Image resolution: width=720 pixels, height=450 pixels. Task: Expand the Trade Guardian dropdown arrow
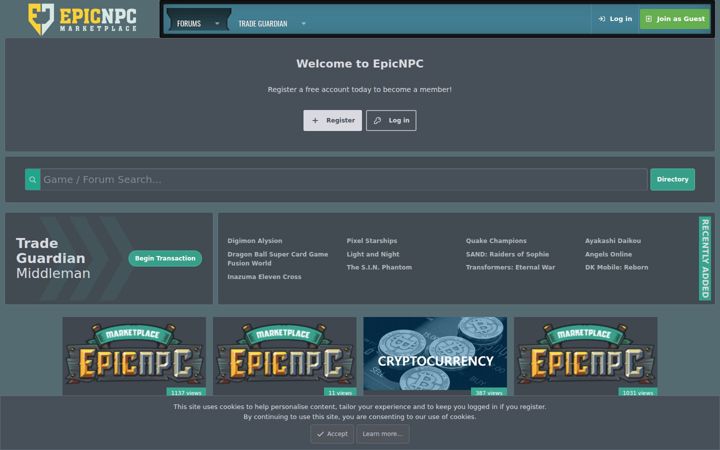click(x=304, y=23)
